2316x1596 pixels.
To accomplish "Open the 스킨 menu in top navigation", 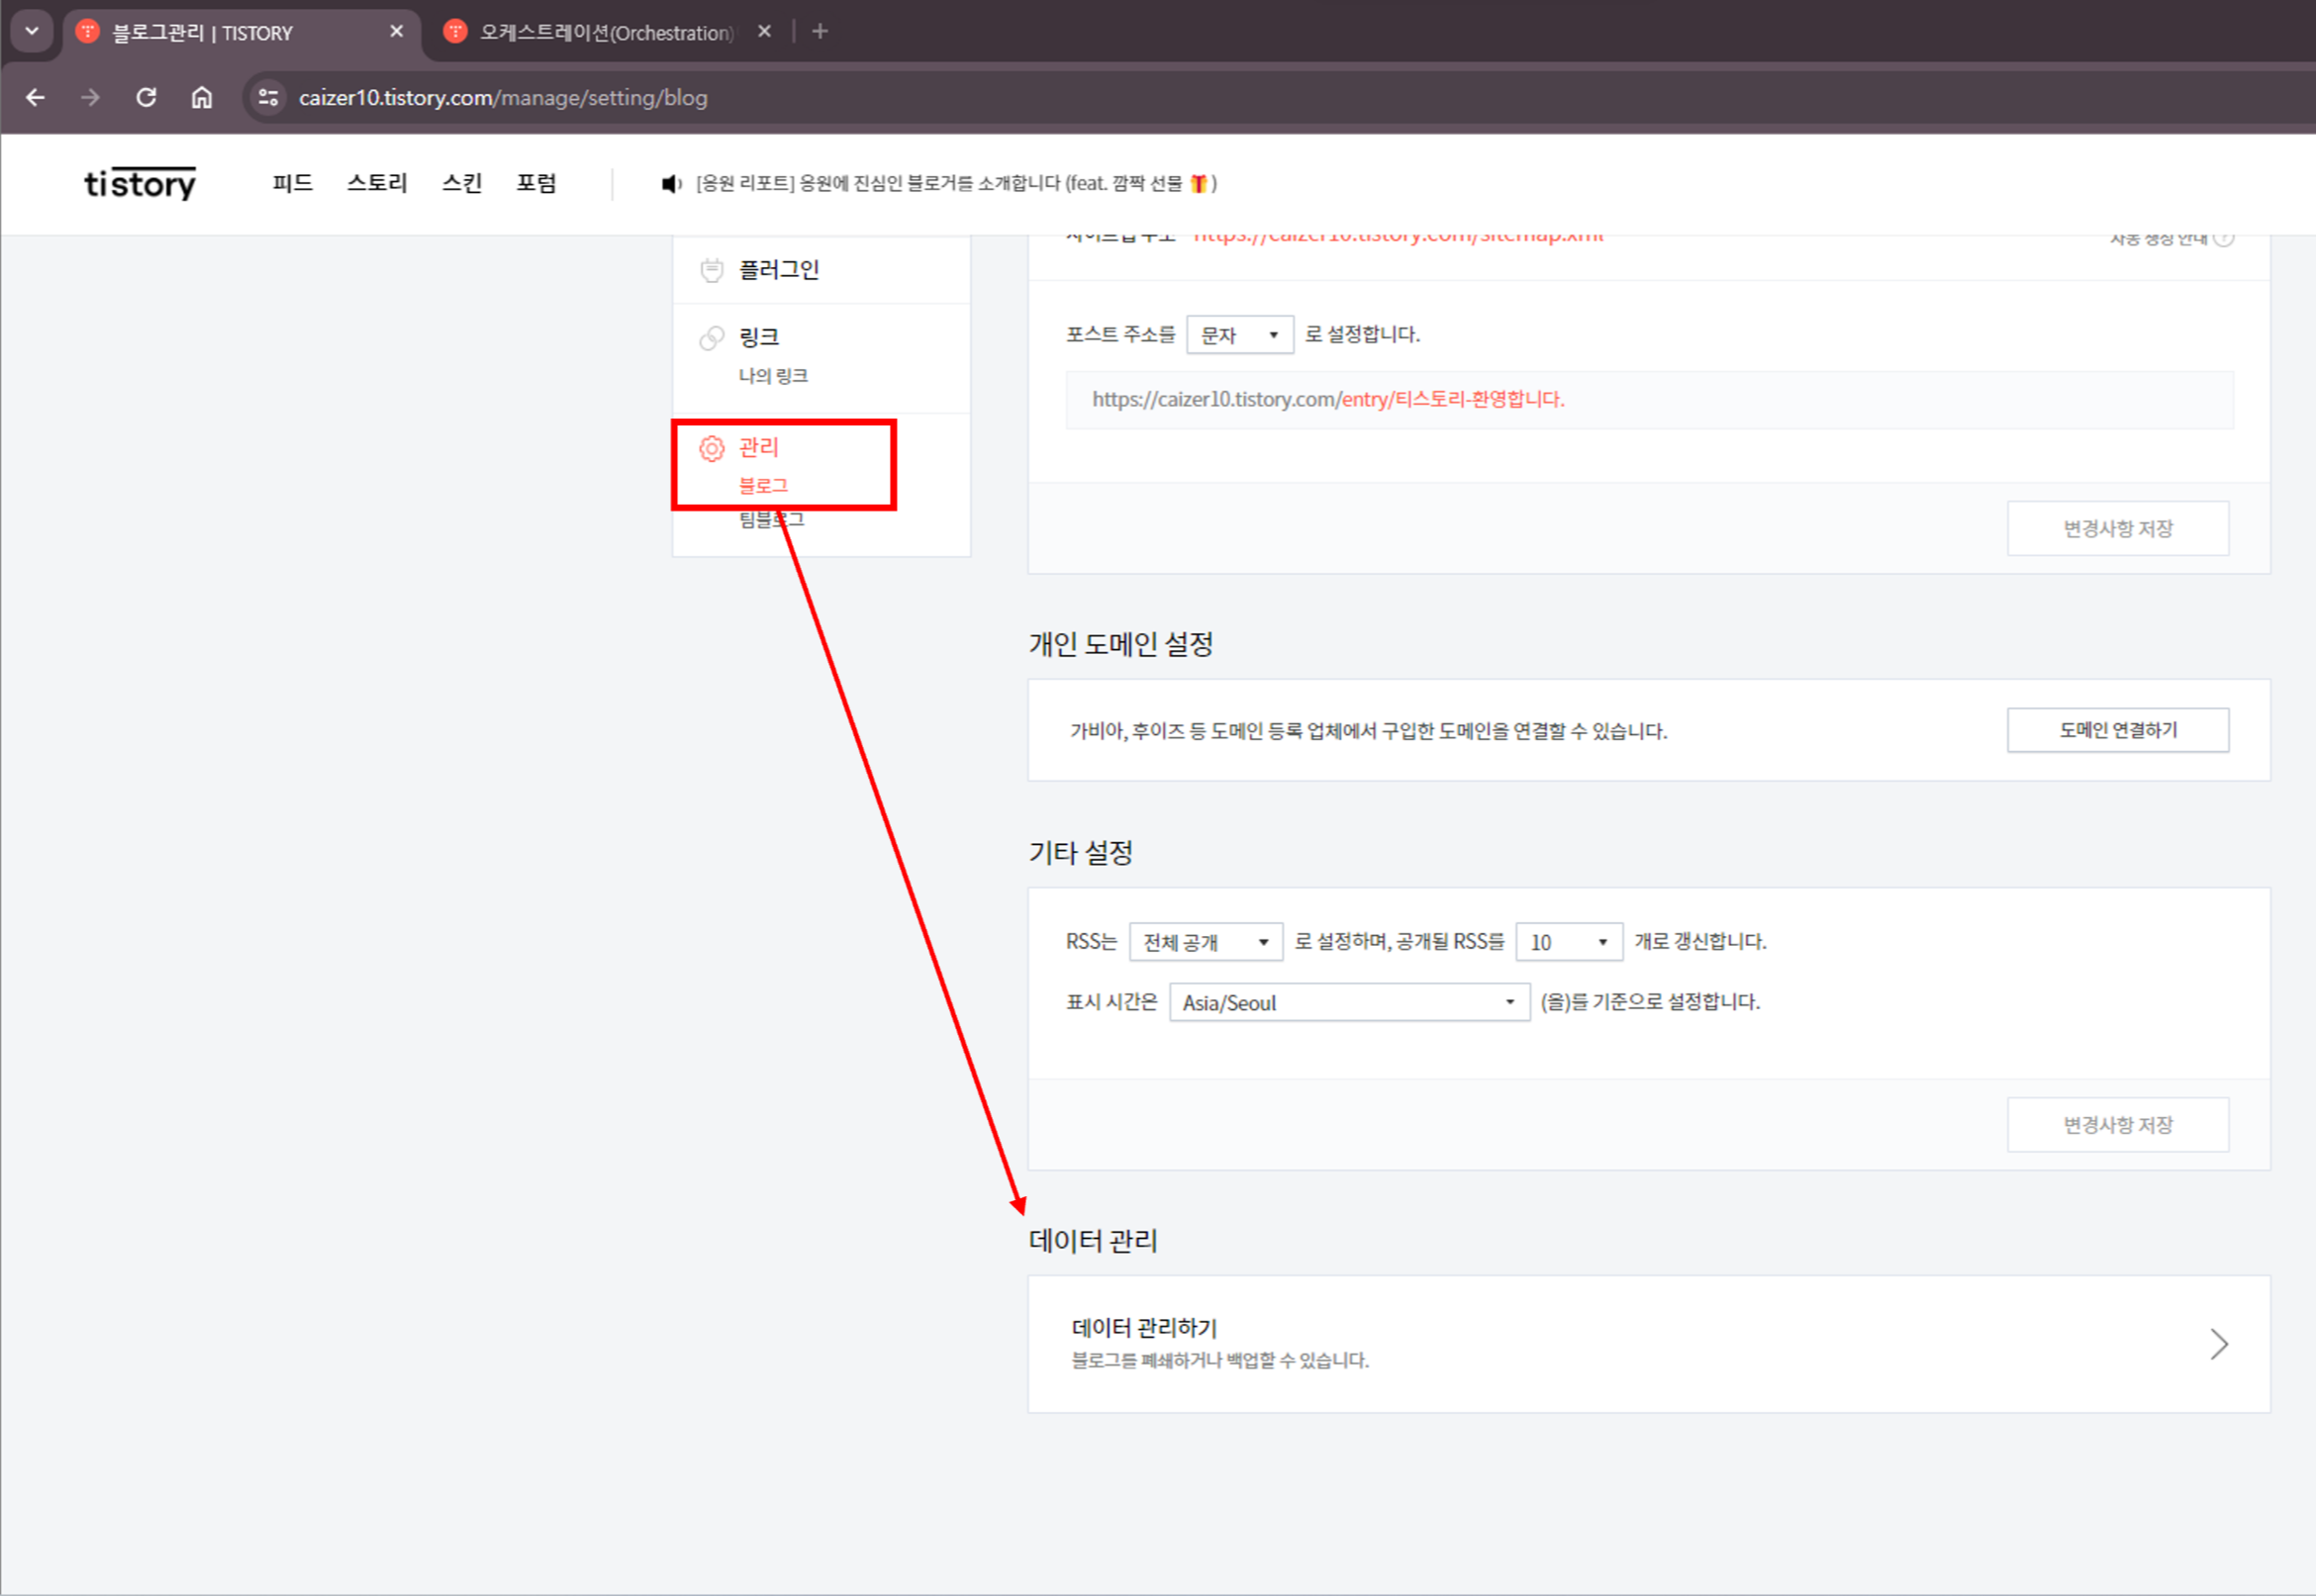I will [x=462, y=183].
